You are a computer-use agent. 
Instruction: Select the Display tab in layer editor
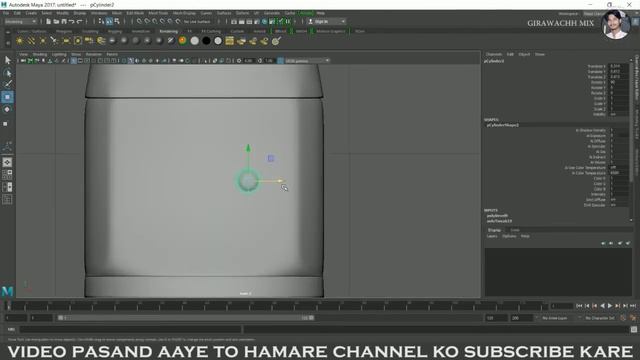494,230
